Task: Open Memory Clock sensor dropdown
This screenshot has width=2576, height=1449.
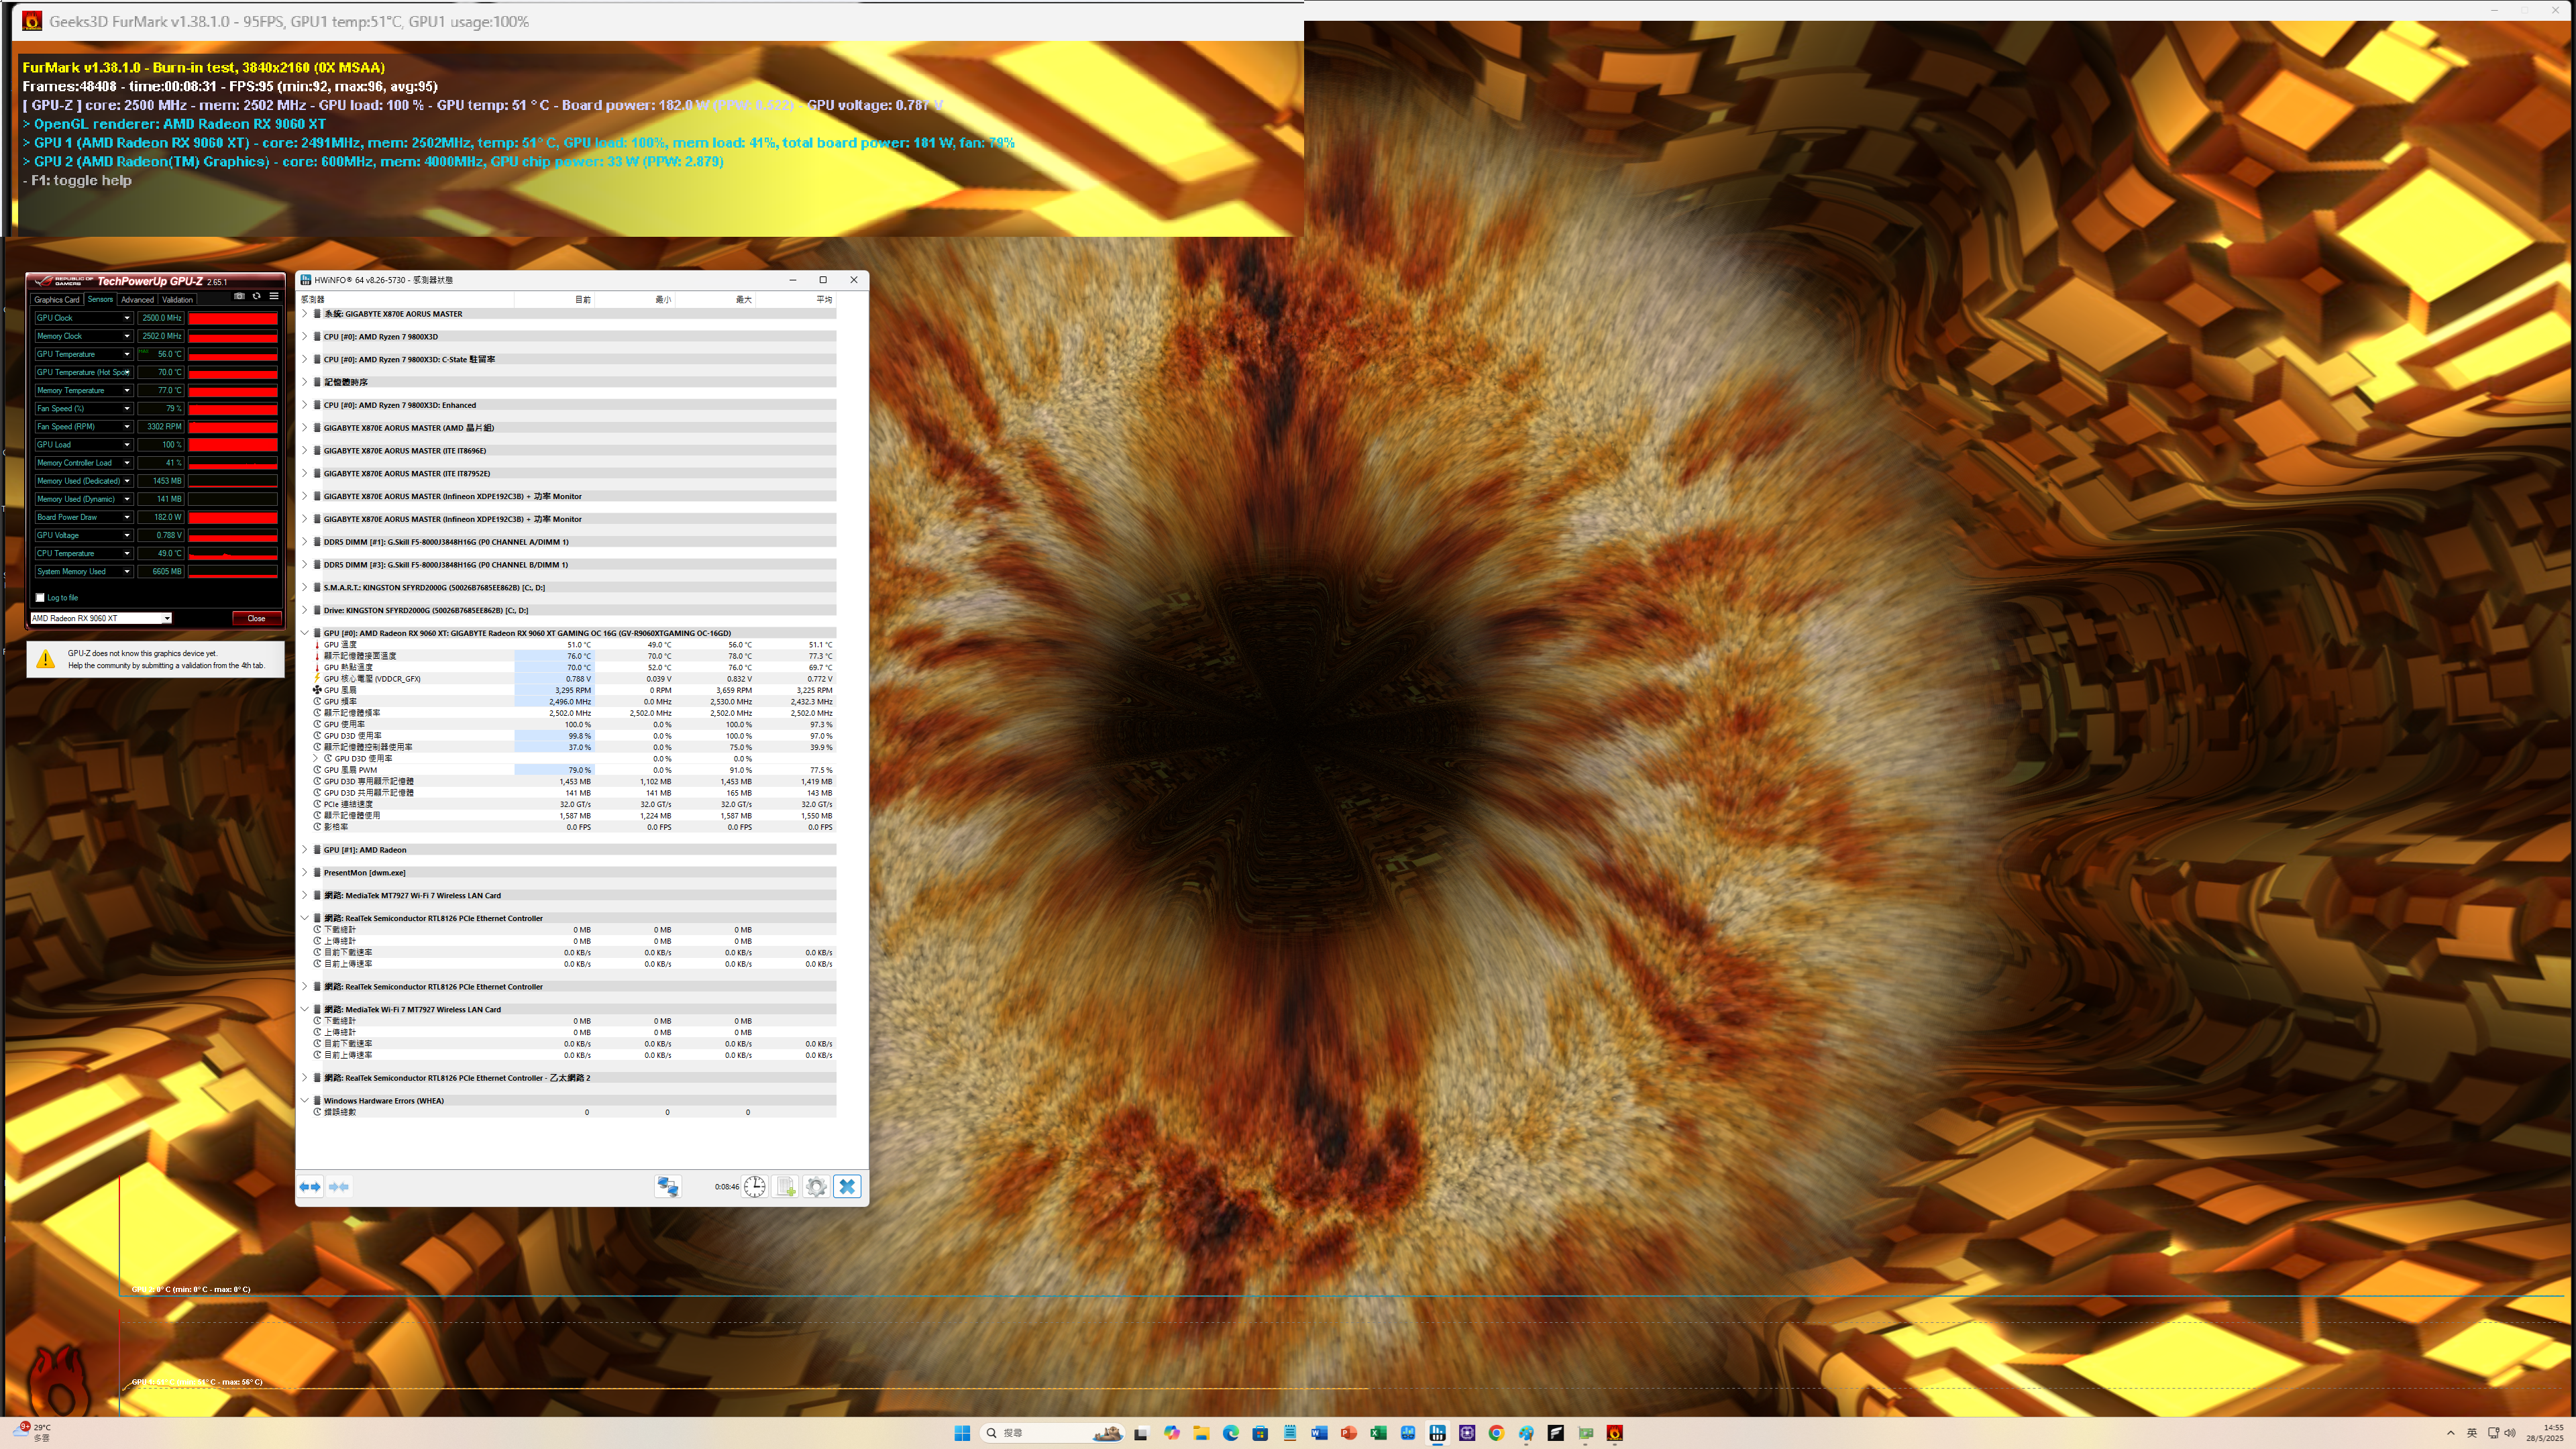Action: click(x=127, y=336)
